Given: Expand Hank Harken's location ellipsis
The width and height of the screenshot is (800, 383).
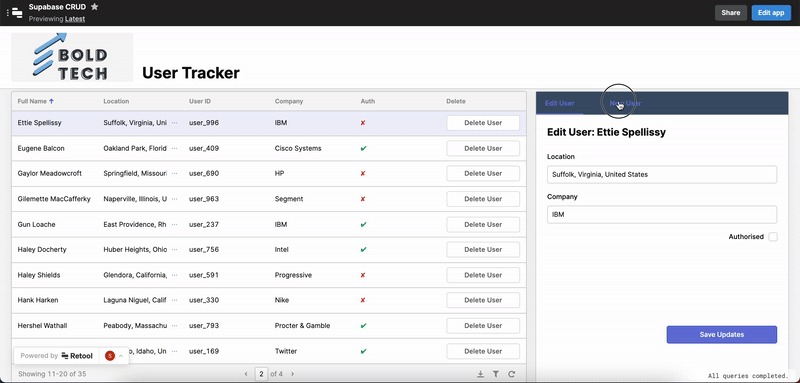Looking at the screenshot, I should point(174,300).
